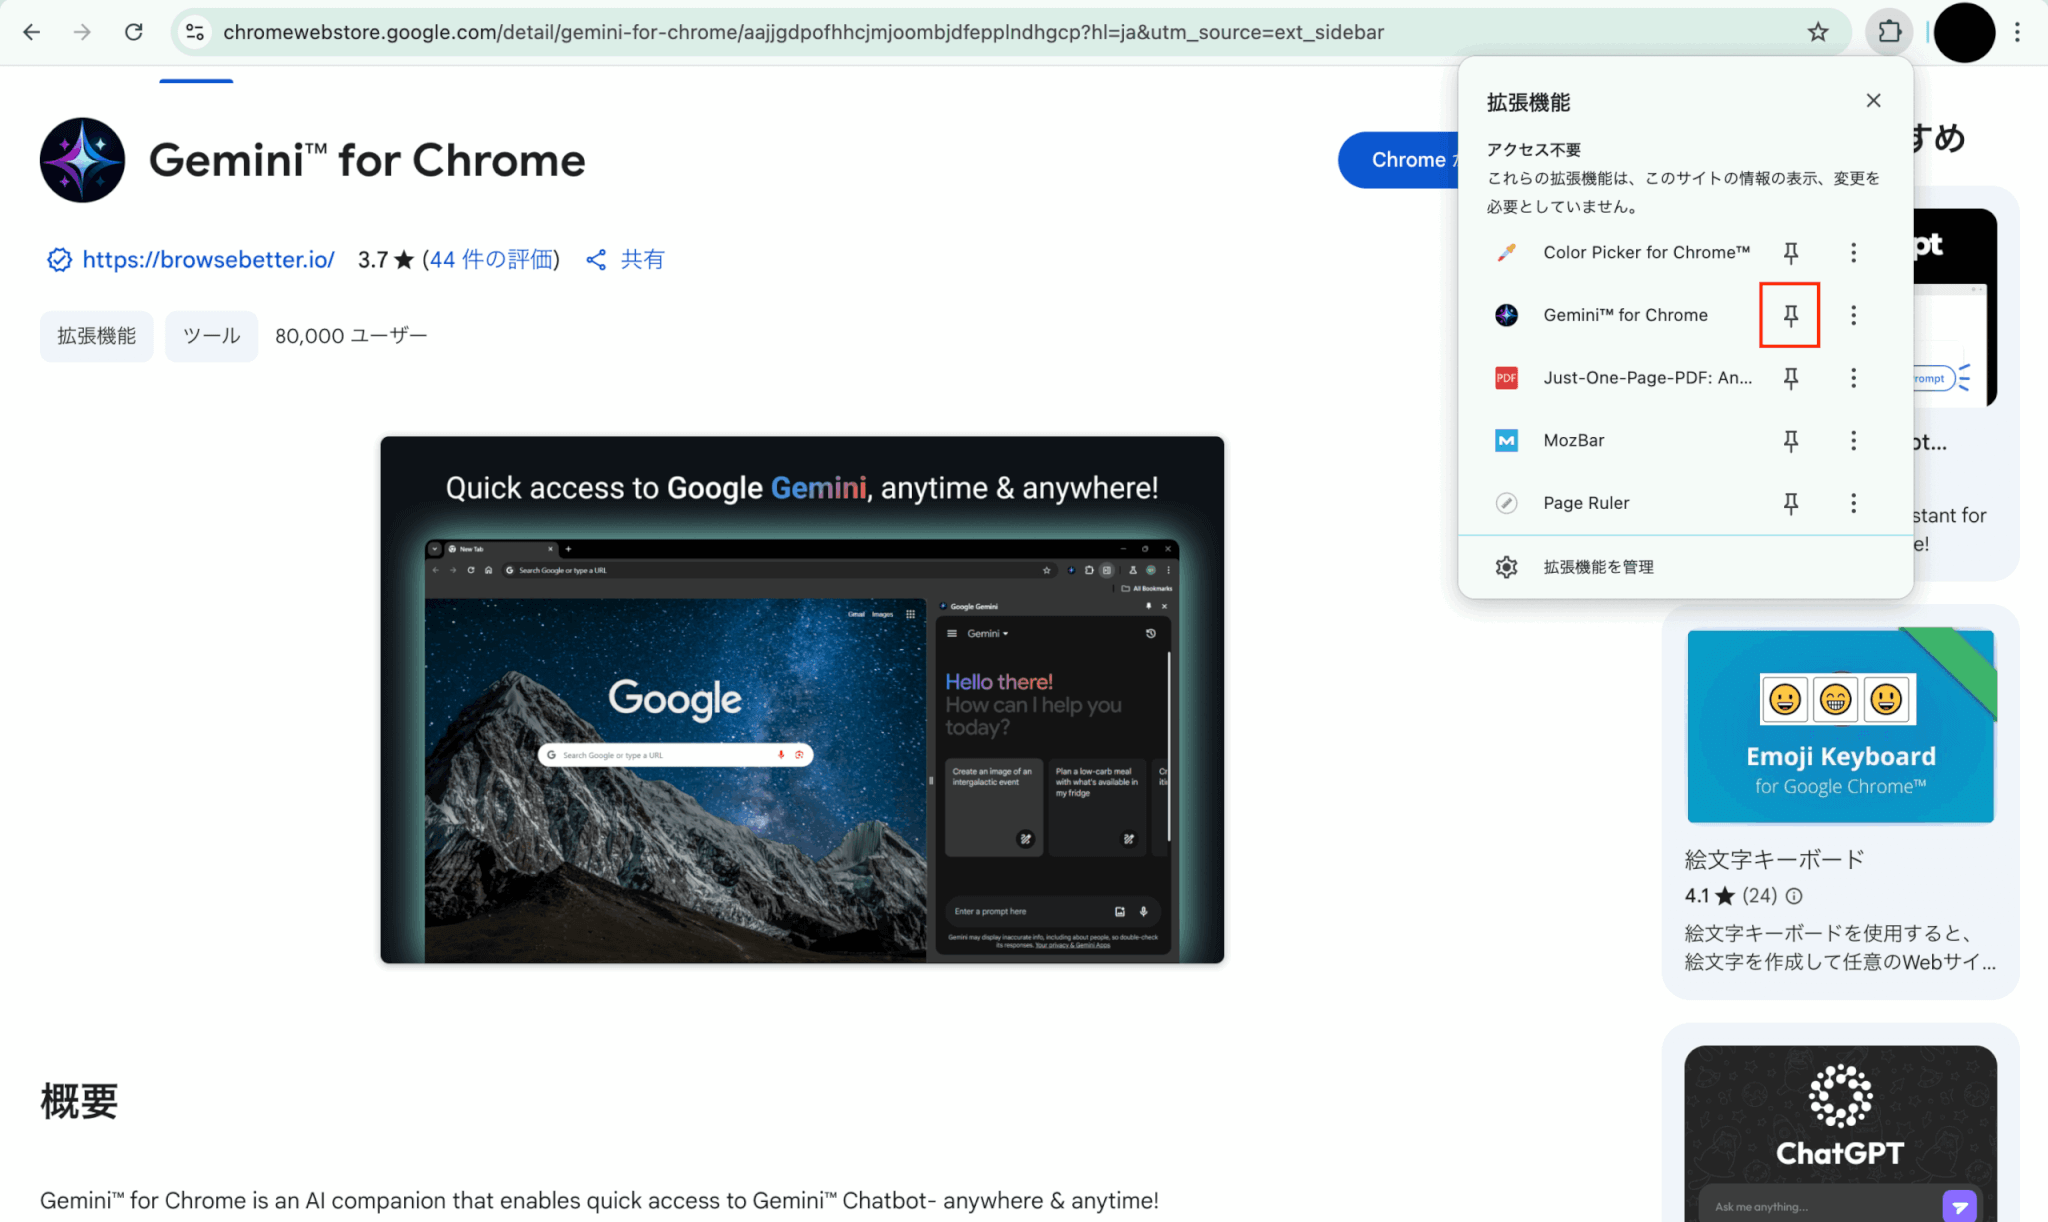This screenshot has width=2048, height=1222.
Task: Open the profile avatar menu
Action: (x=1964, y=32)
